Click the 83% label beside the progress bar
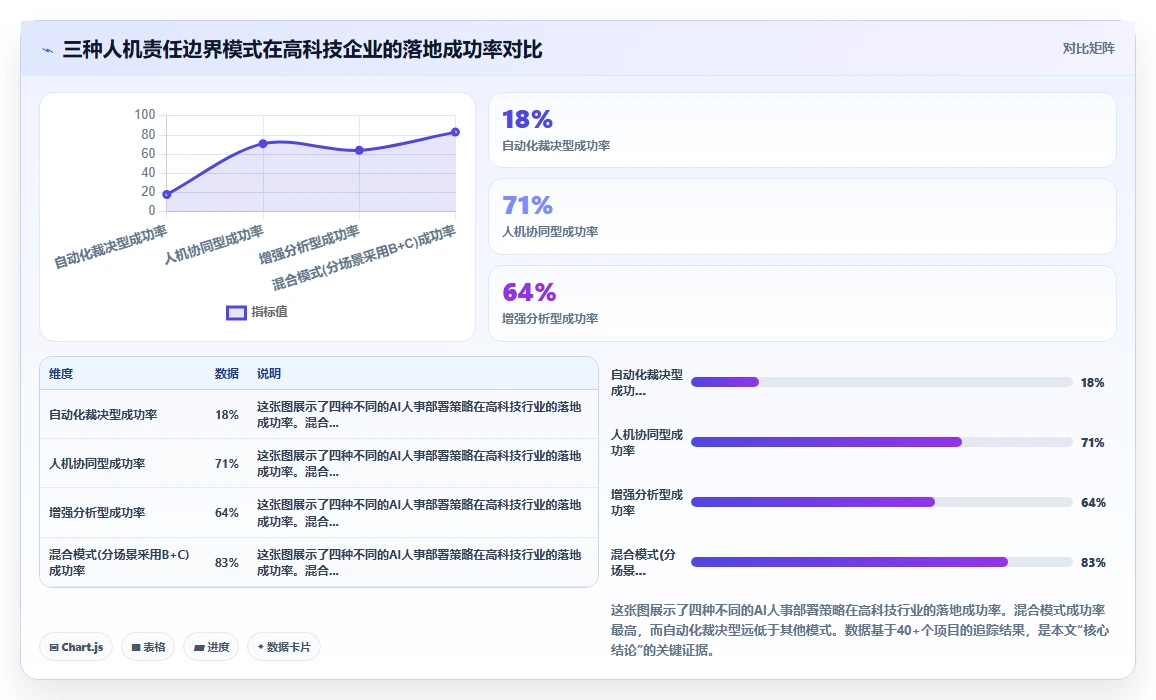Viewport: 1156px width, 700px height. coord(1093,562)
